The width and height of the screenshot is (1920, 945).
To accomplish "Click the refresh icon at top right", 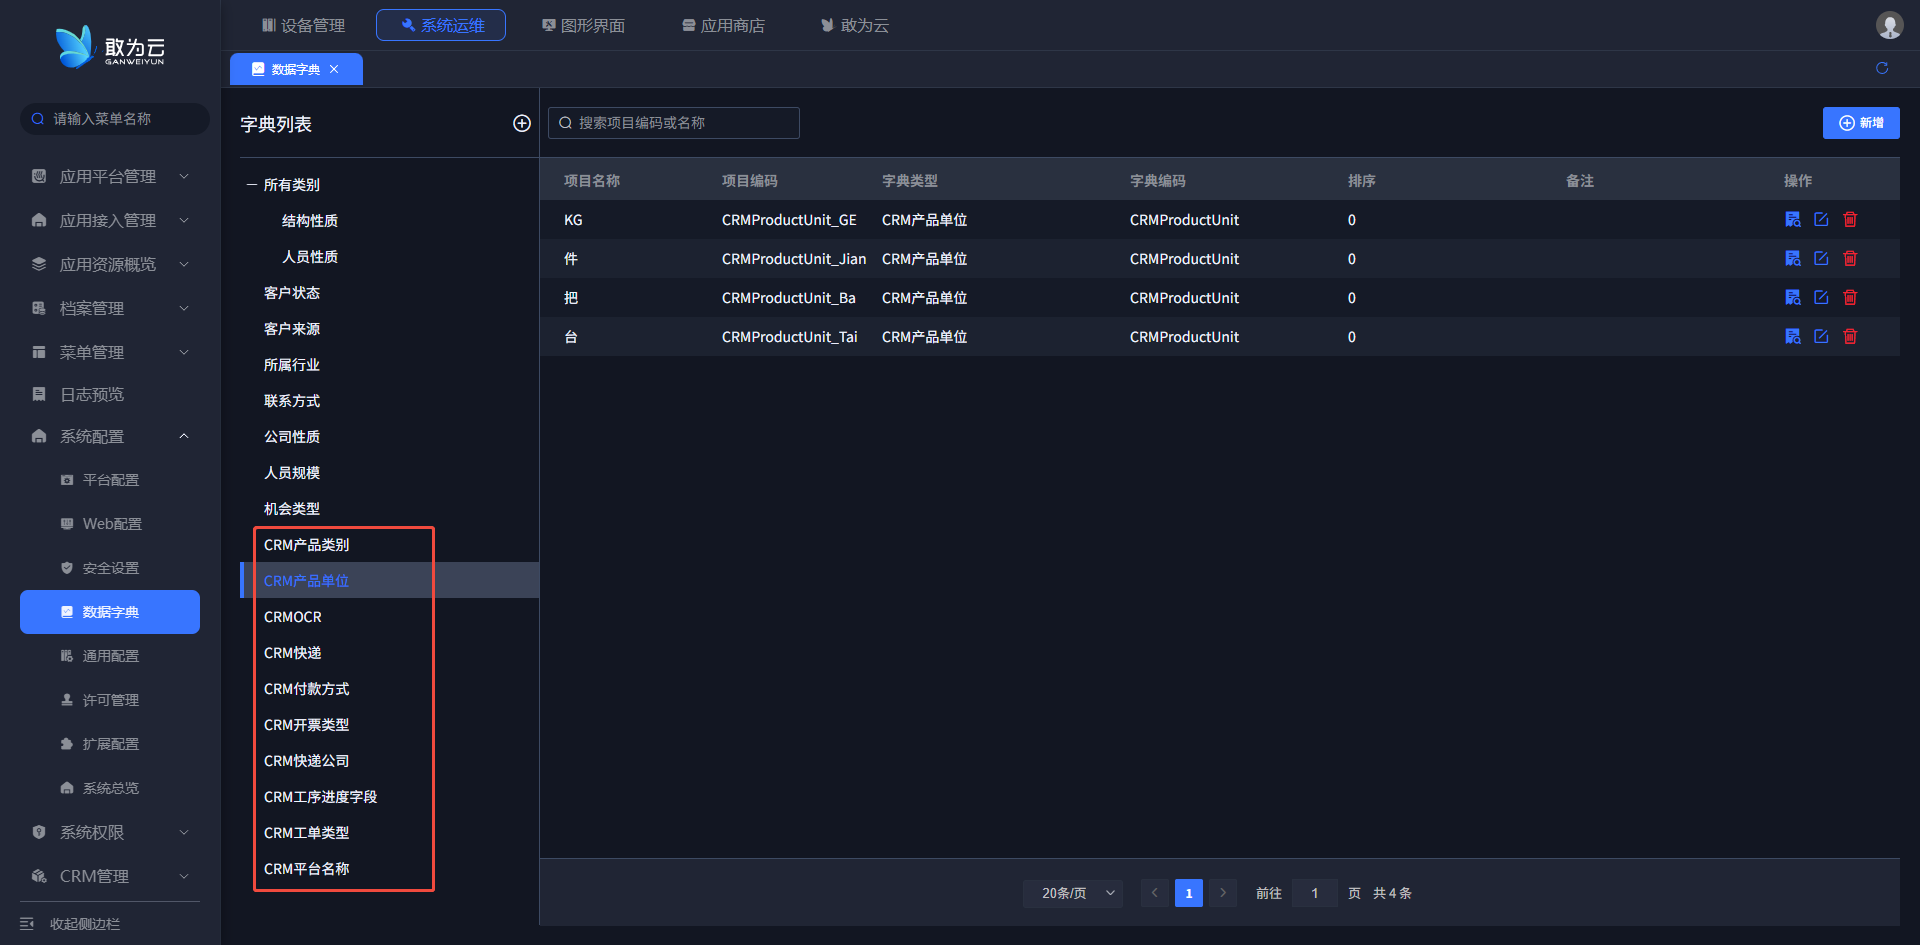I will (x=1882, y=68).
